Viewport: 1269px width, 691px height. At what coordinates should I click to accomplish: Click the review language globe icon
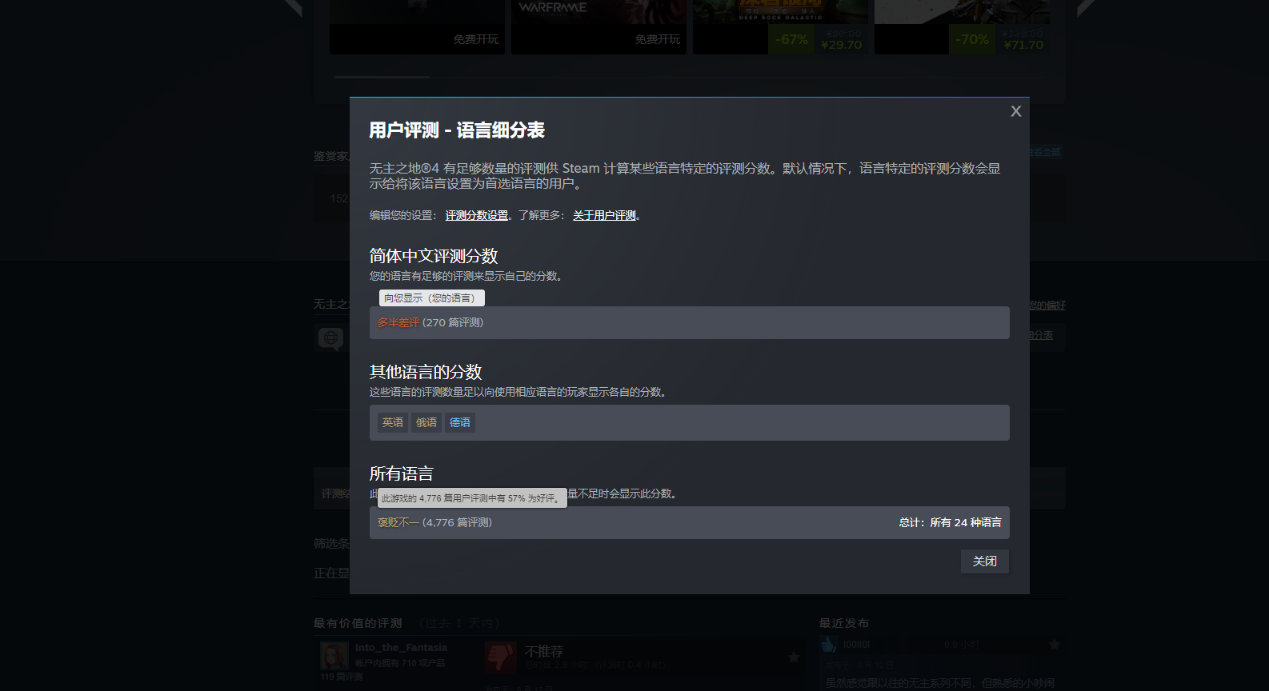pos(330,339)
